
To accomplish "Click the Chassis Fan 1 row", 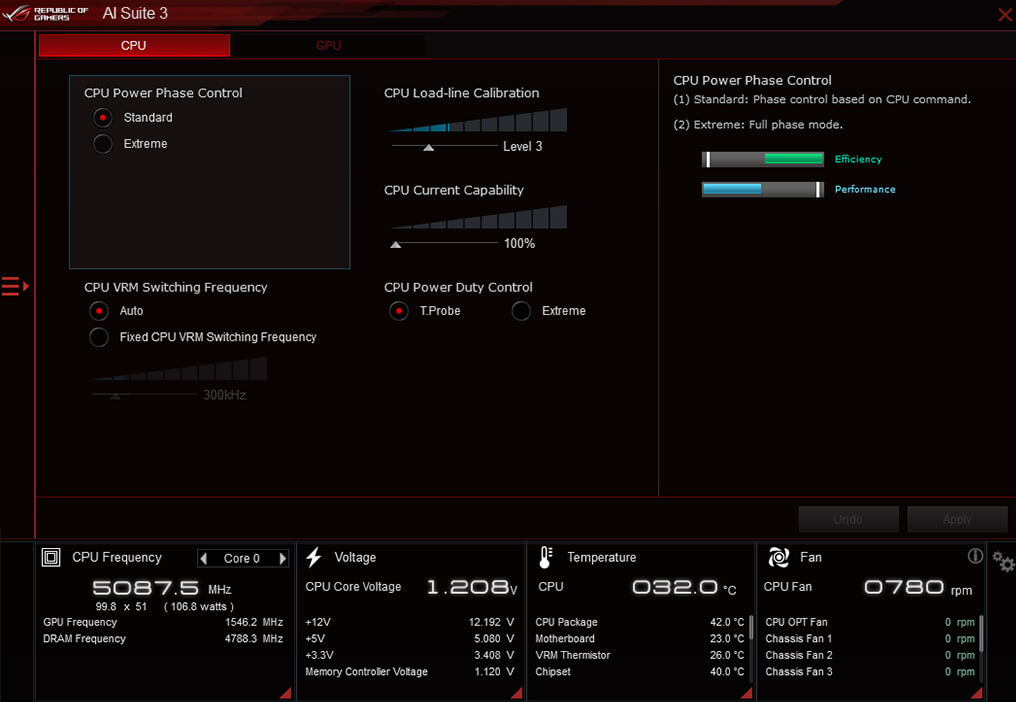I will point(870,638).
